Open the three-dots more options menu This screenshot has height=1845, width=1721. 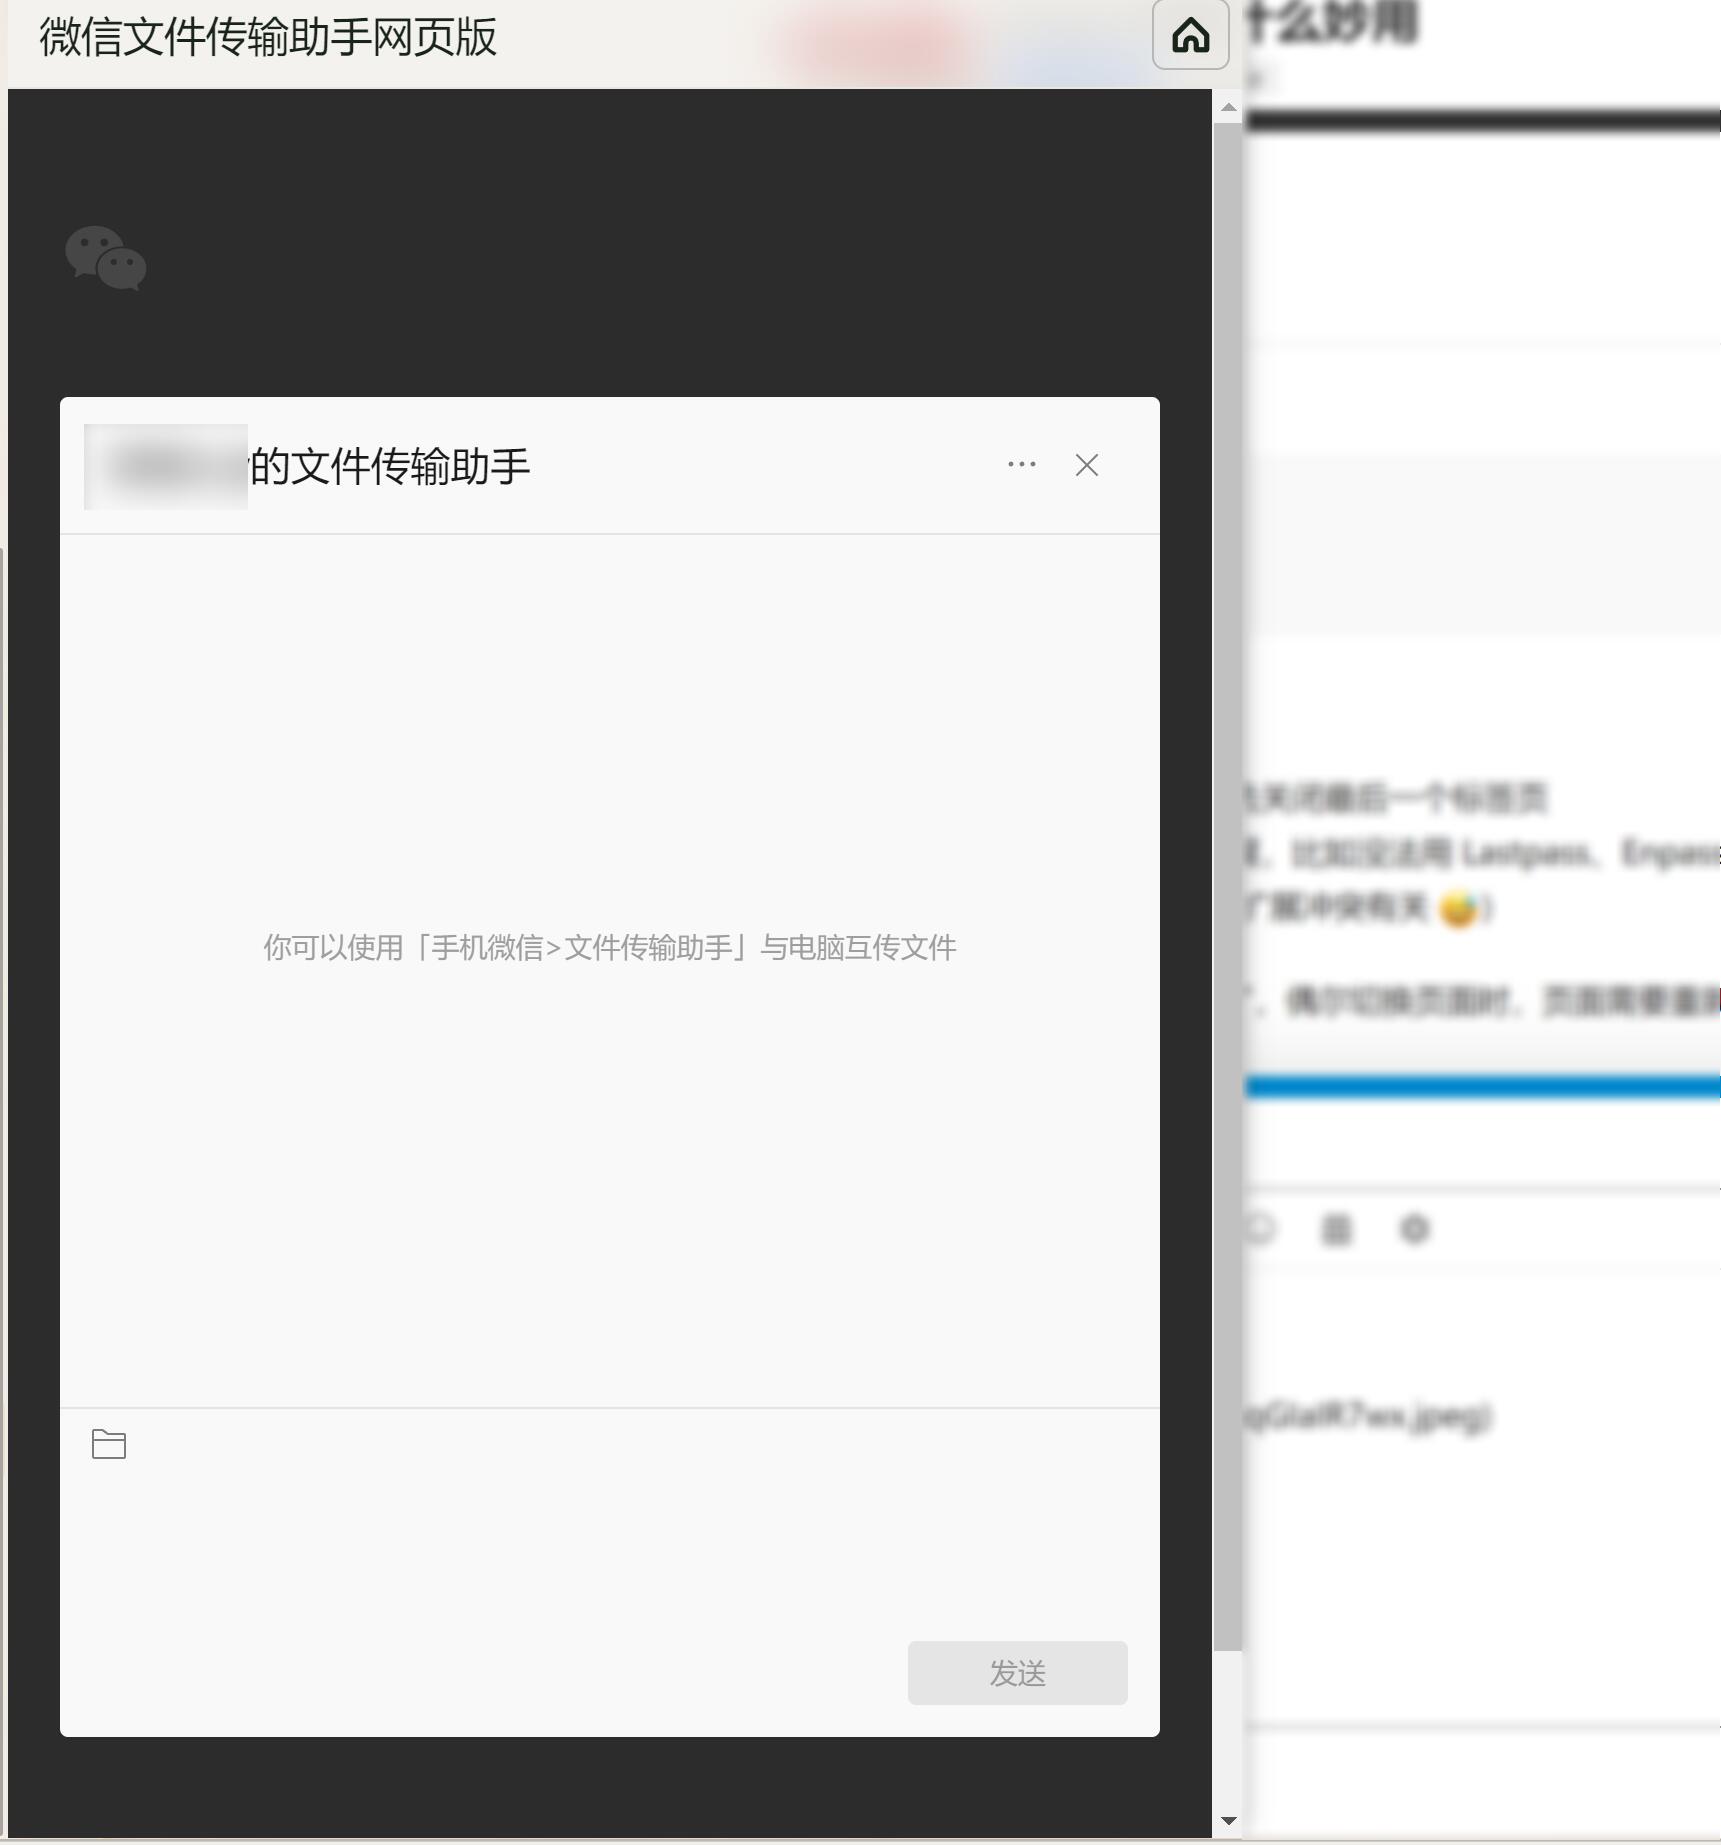[1022, 465]
